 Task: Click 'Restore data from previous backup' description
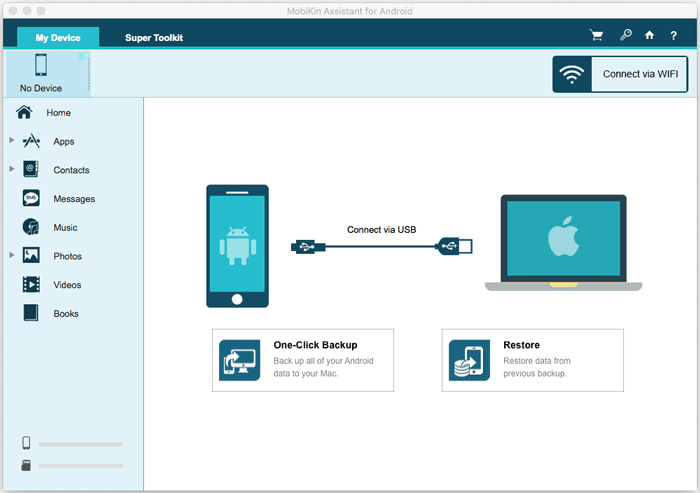(x=537, y=367)
